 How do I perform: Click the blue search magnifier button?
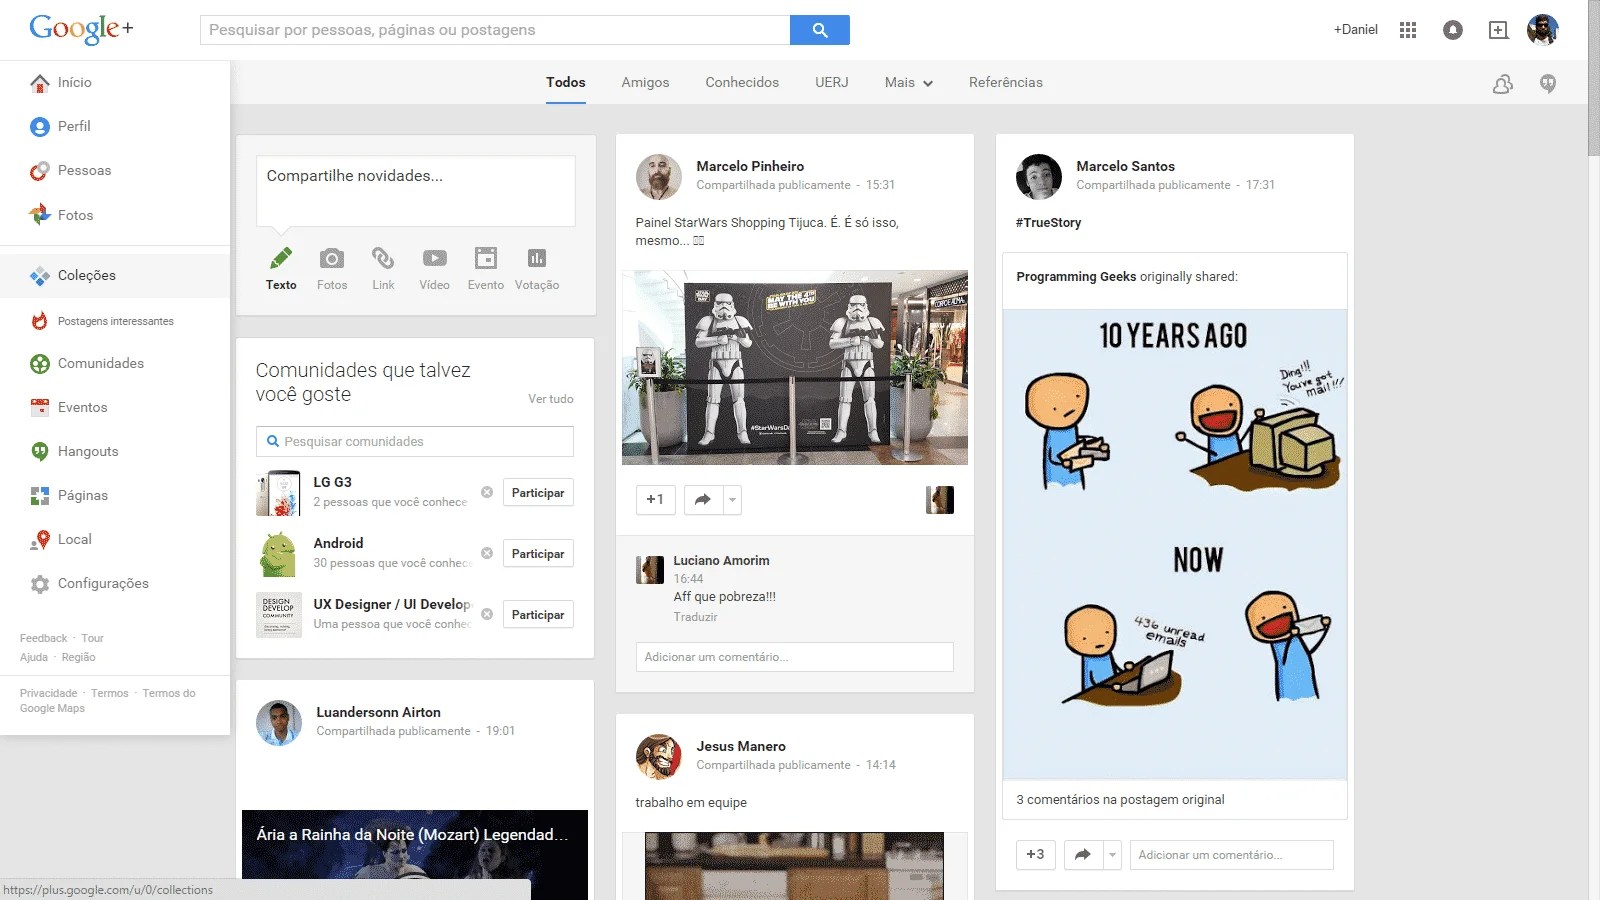coord(820,30)
